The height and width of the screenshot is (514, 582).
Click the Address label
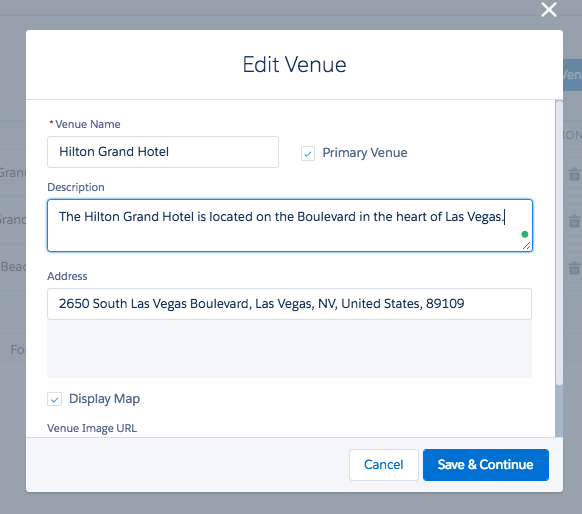pos(67,276)
